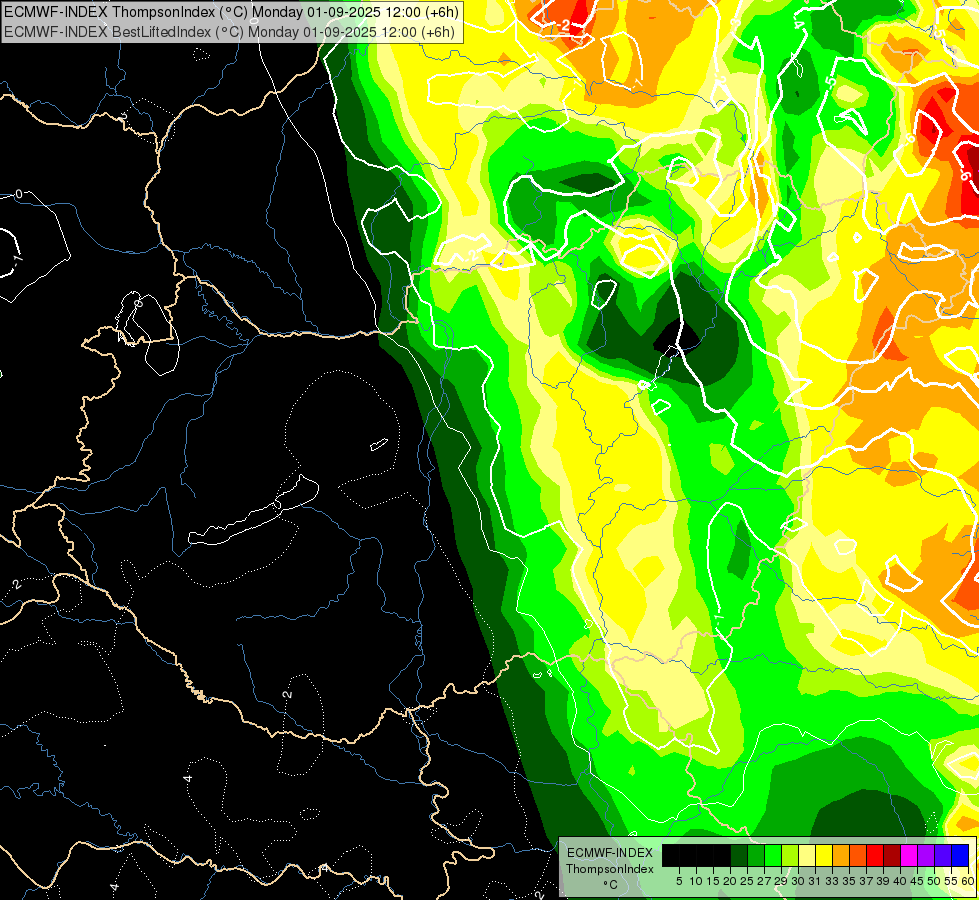Click the BestLiftedIndex title line at top
Image resolution: width=979 pixels, height=900 pixels.
[230, 31]
